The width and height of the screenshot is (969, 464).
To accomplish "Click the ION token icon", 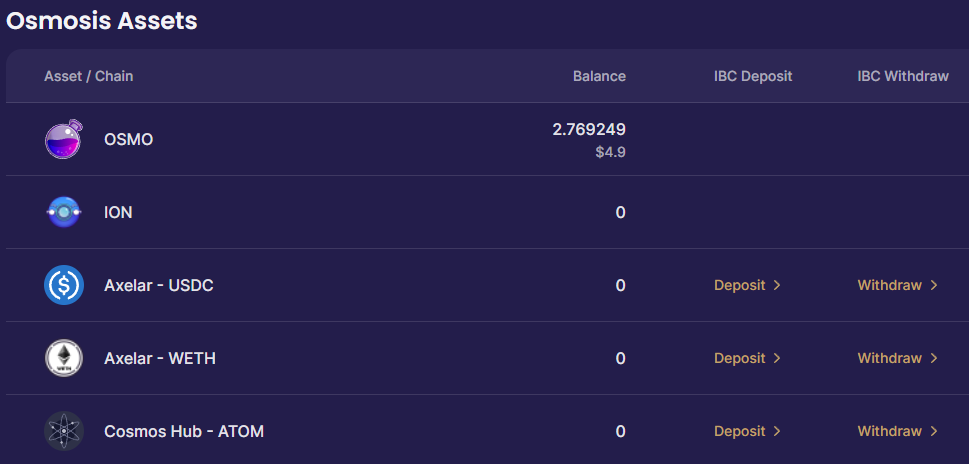I will (64, 212).
